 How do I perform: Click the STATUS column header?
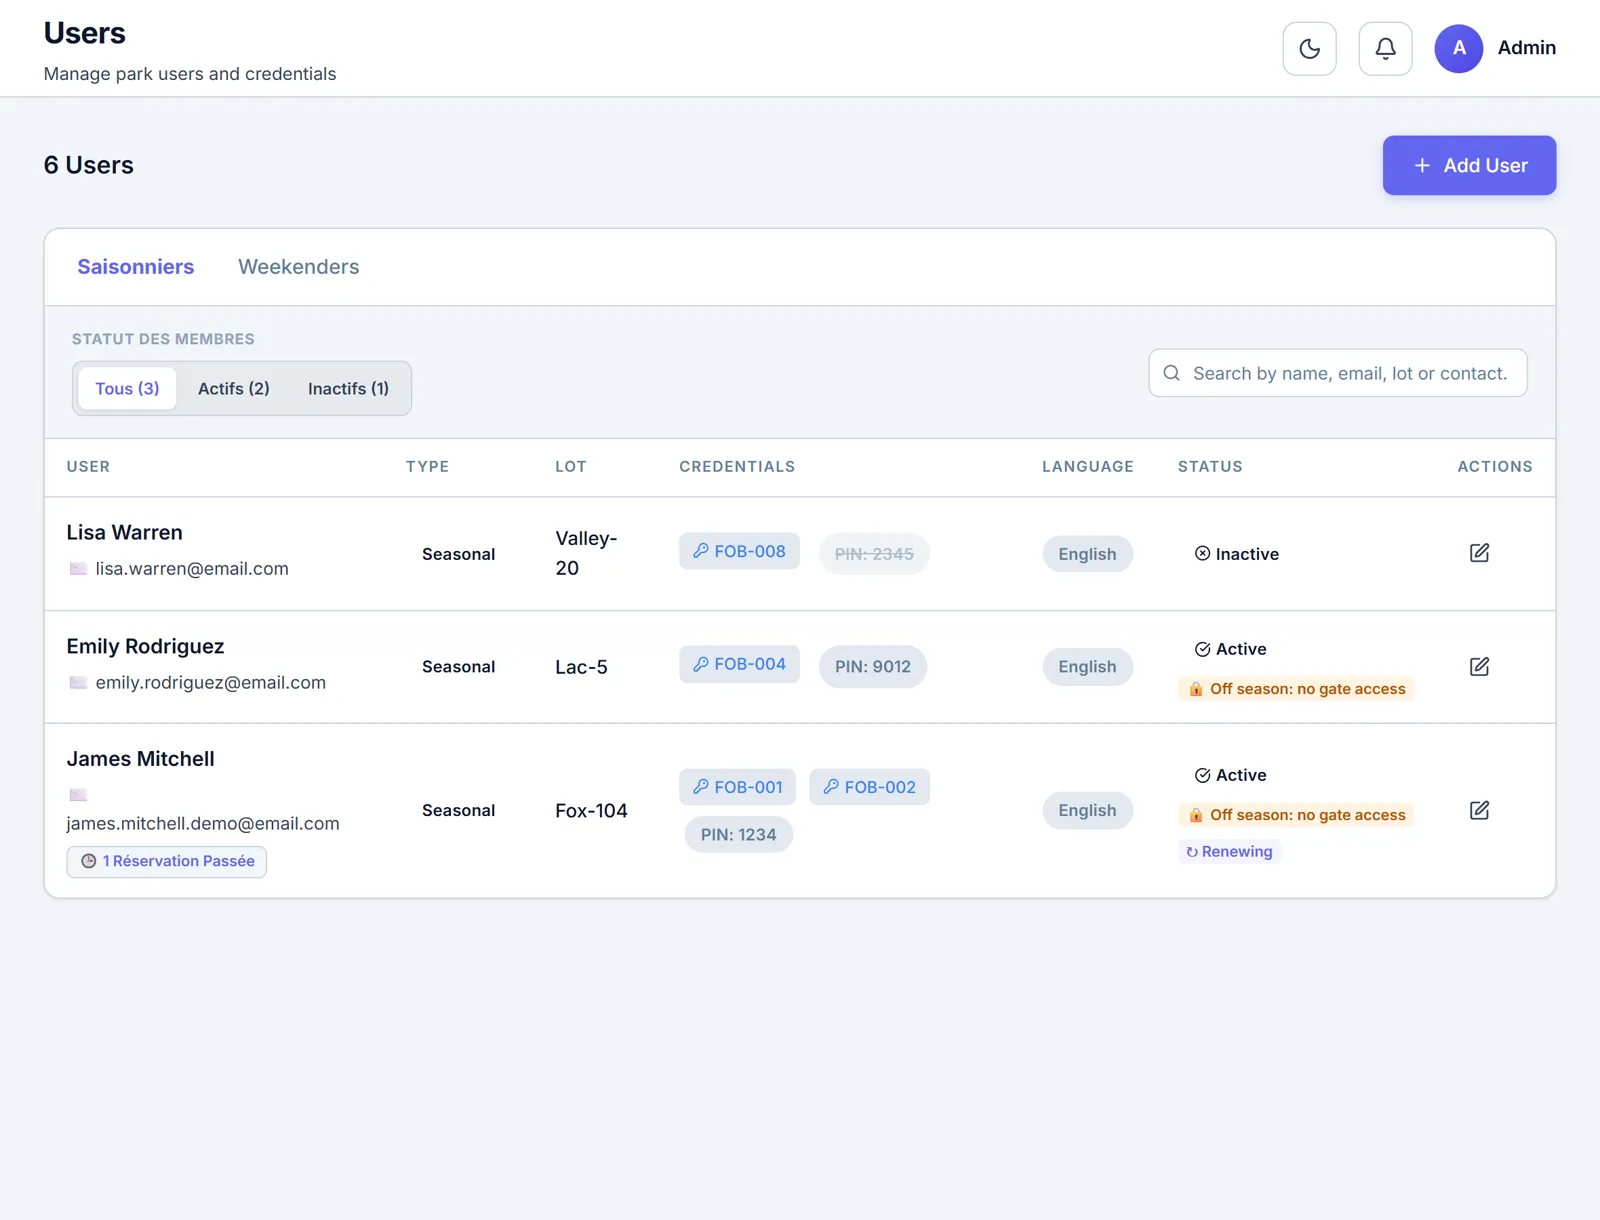coord(1210,467)
